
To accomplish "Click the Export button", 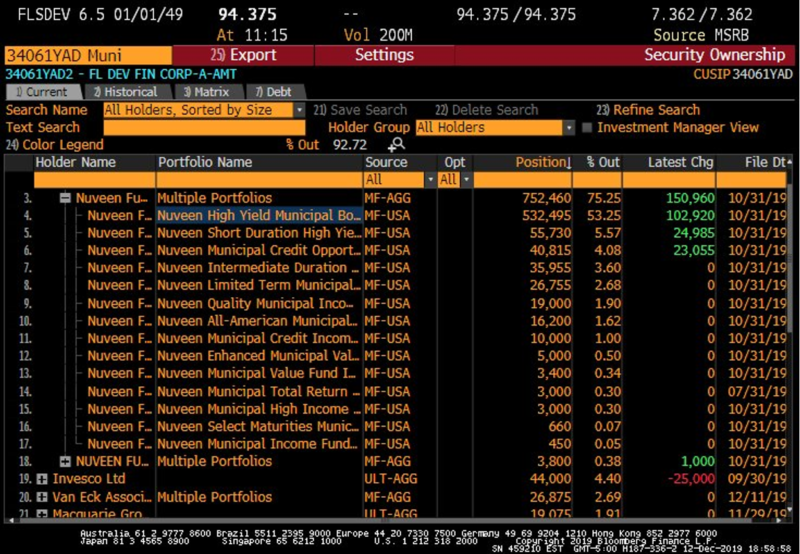I will tap(243, 55).
